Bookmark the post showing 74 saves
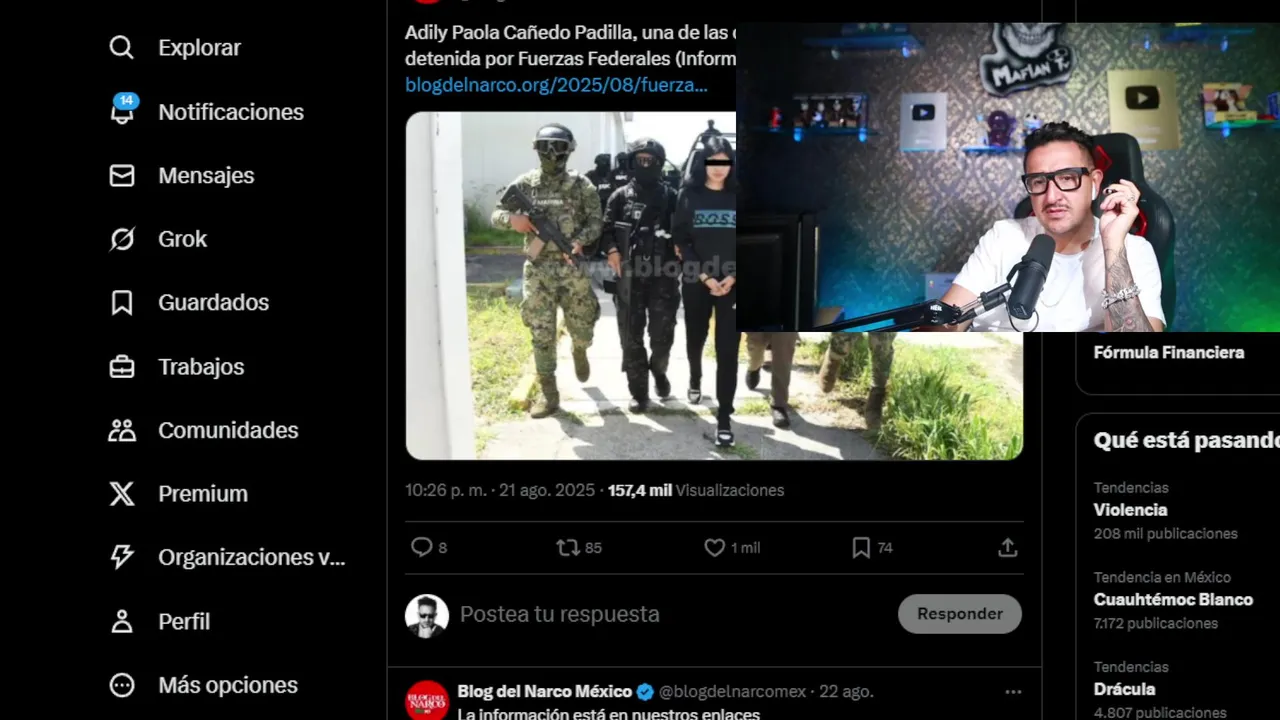The image size is (1280, 720). tap(861, 548)
